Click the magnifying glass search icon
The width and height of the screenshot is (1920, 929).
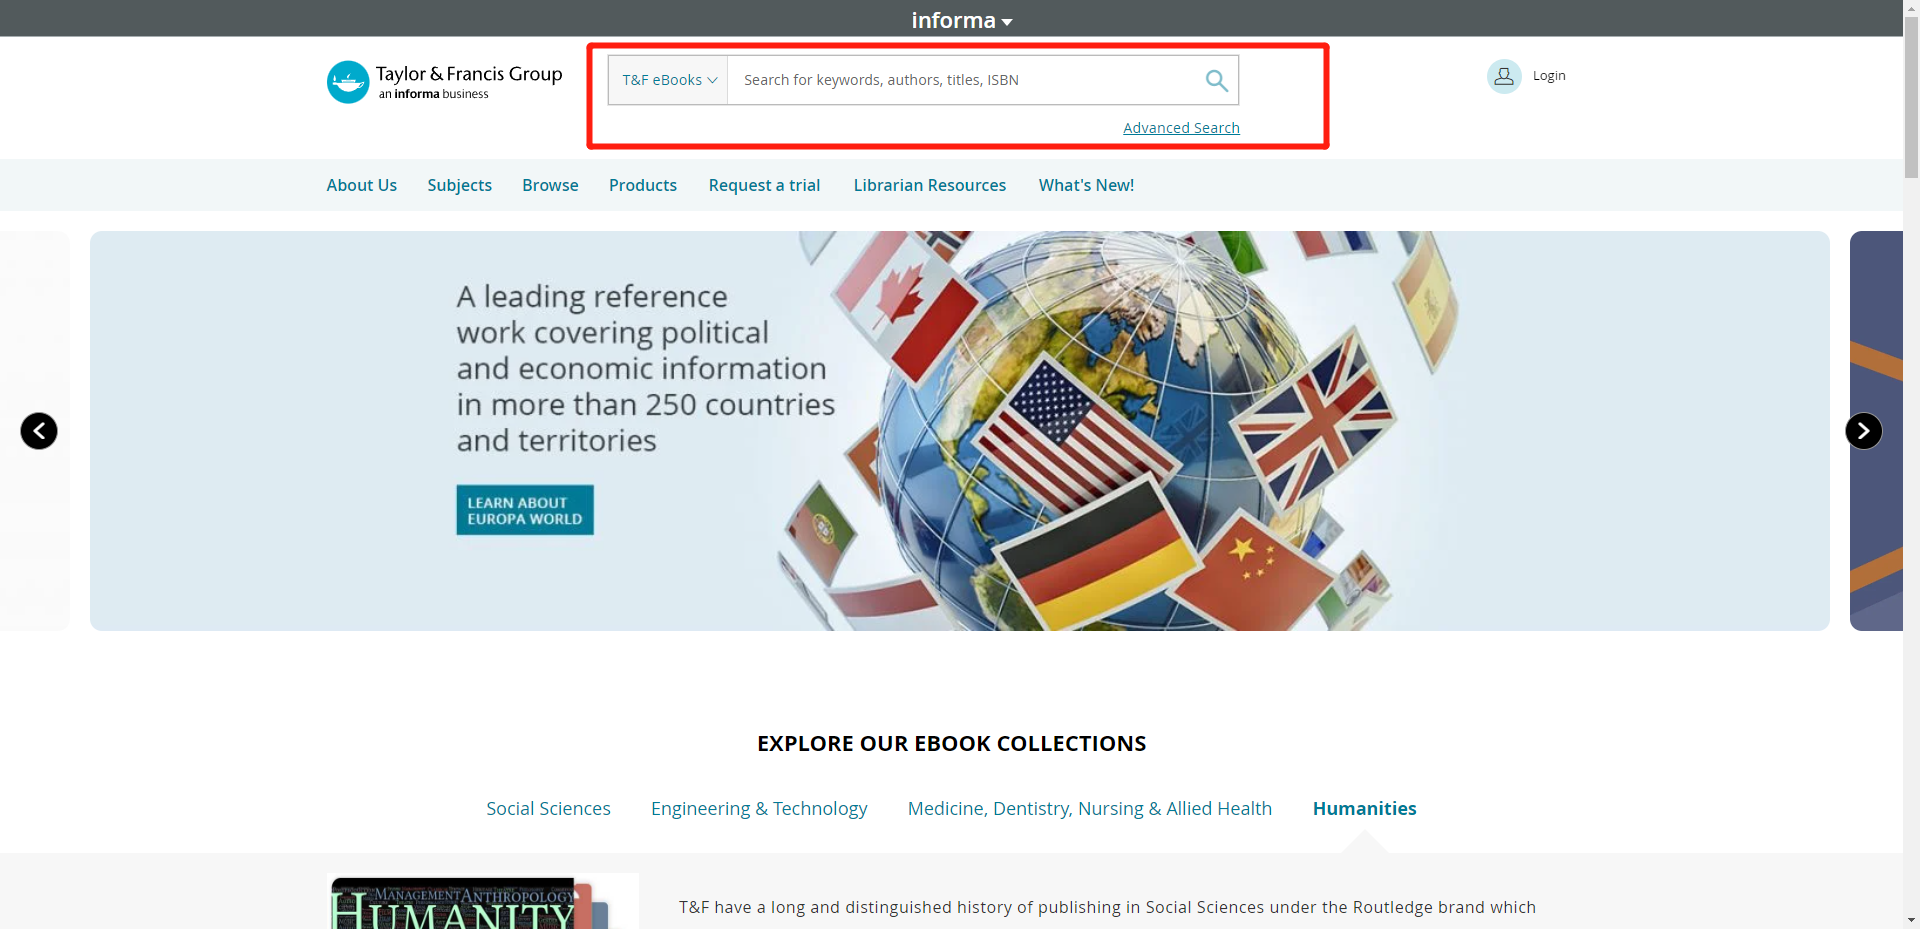[x=1216, y=80]
